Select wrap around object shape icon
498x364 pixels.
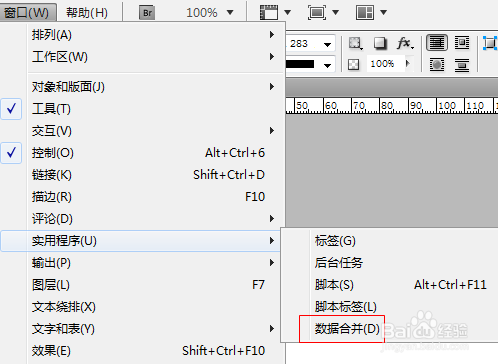437,65
